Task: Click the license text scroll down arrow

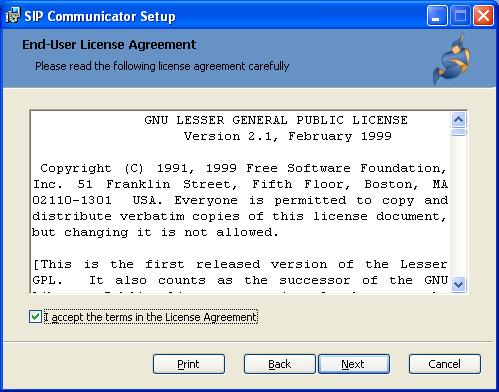Action: pyautogui.click(x=459, y=284)
